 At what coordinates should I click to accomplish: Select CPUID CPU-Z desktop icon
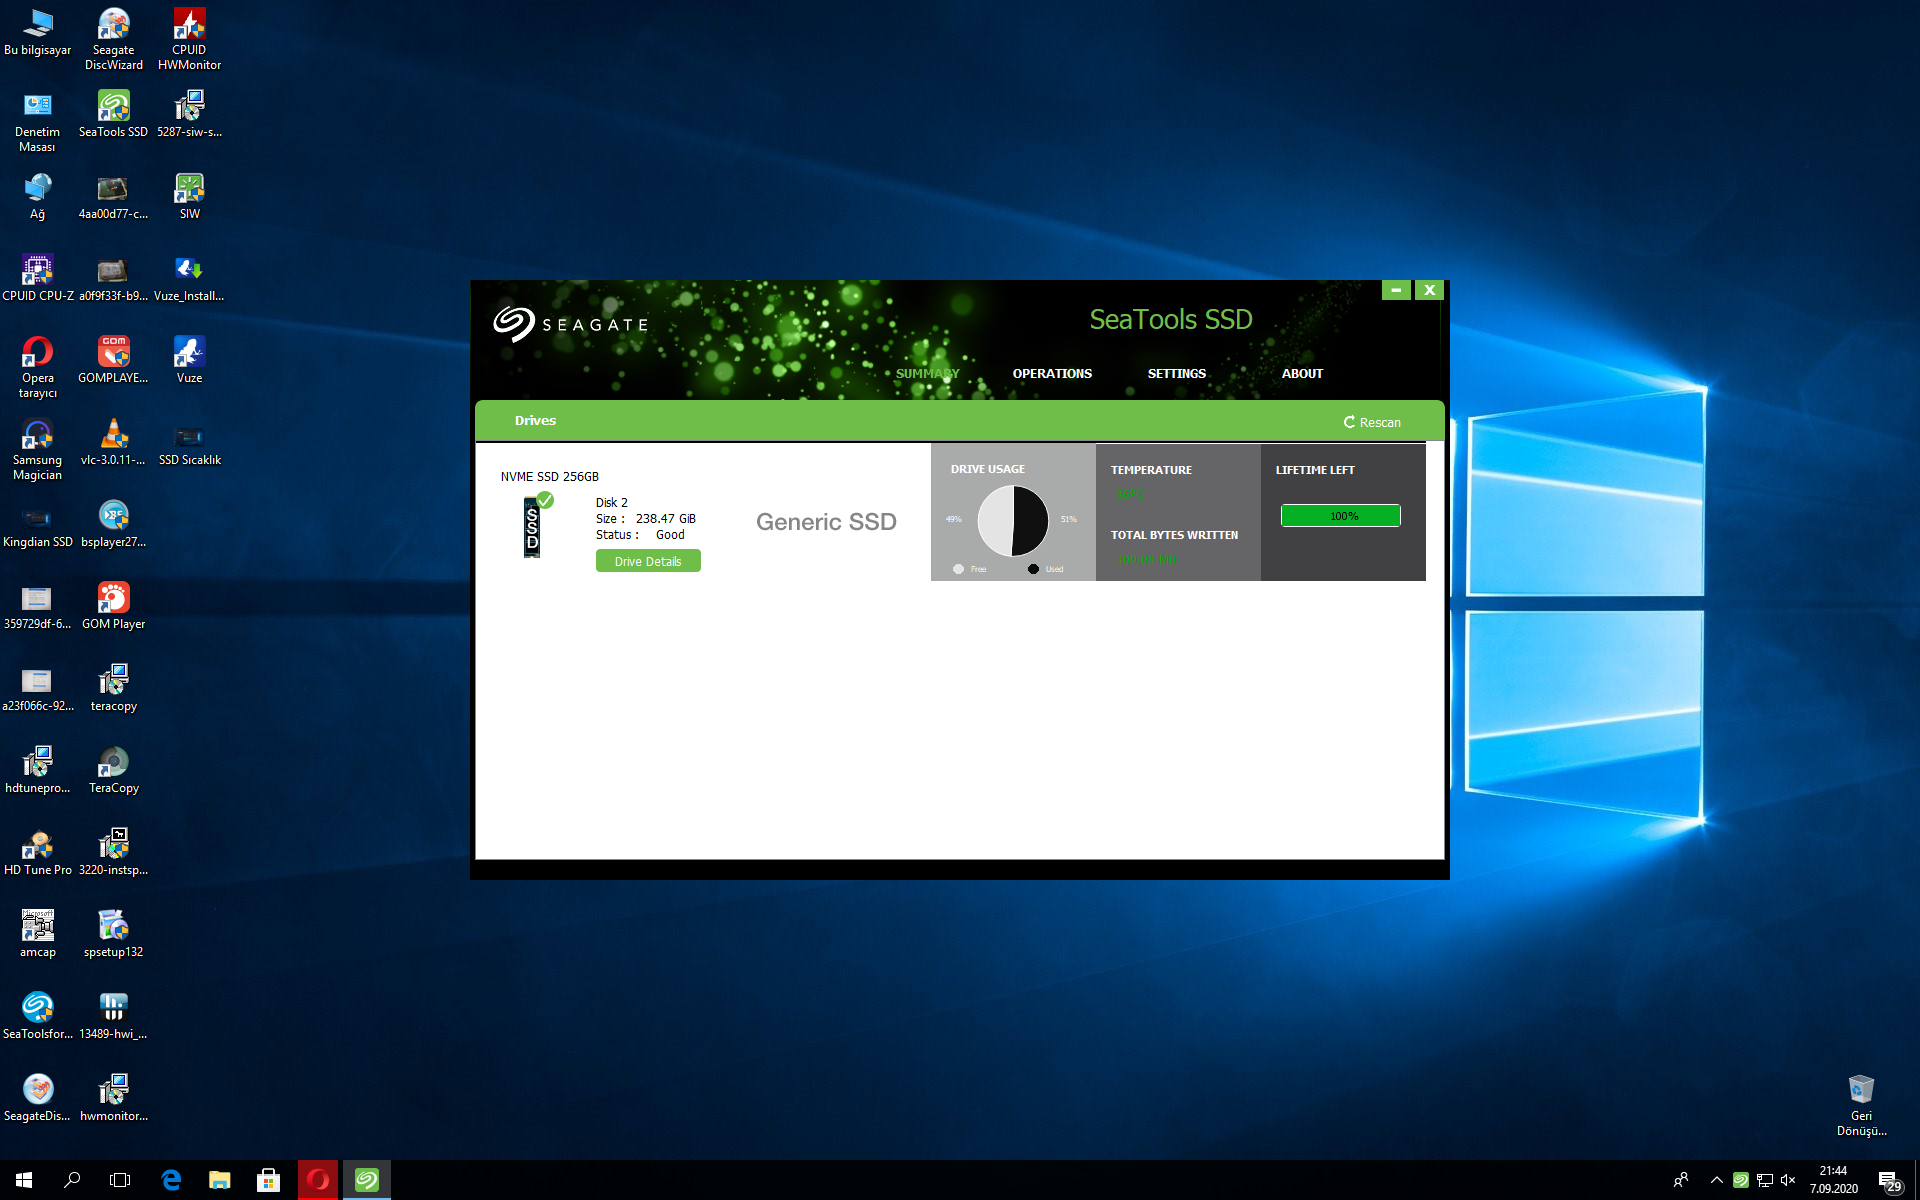click(38, 278)
